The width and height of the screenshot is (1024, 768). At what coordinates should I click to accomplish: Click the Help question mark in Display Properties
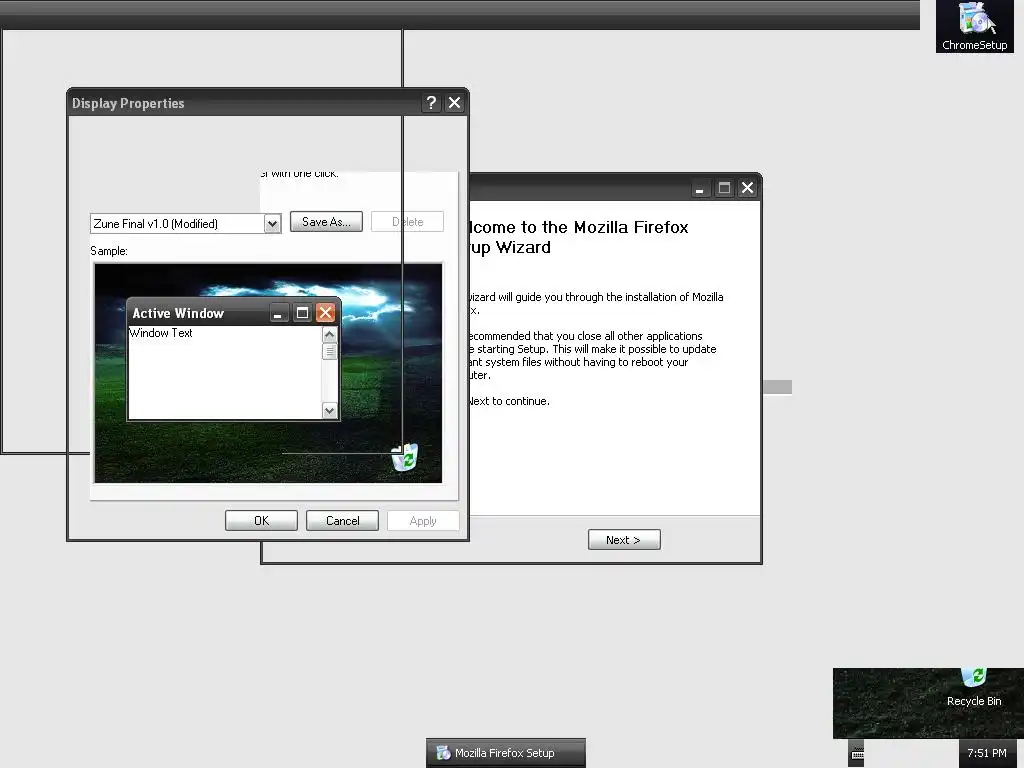pos(431,103)
